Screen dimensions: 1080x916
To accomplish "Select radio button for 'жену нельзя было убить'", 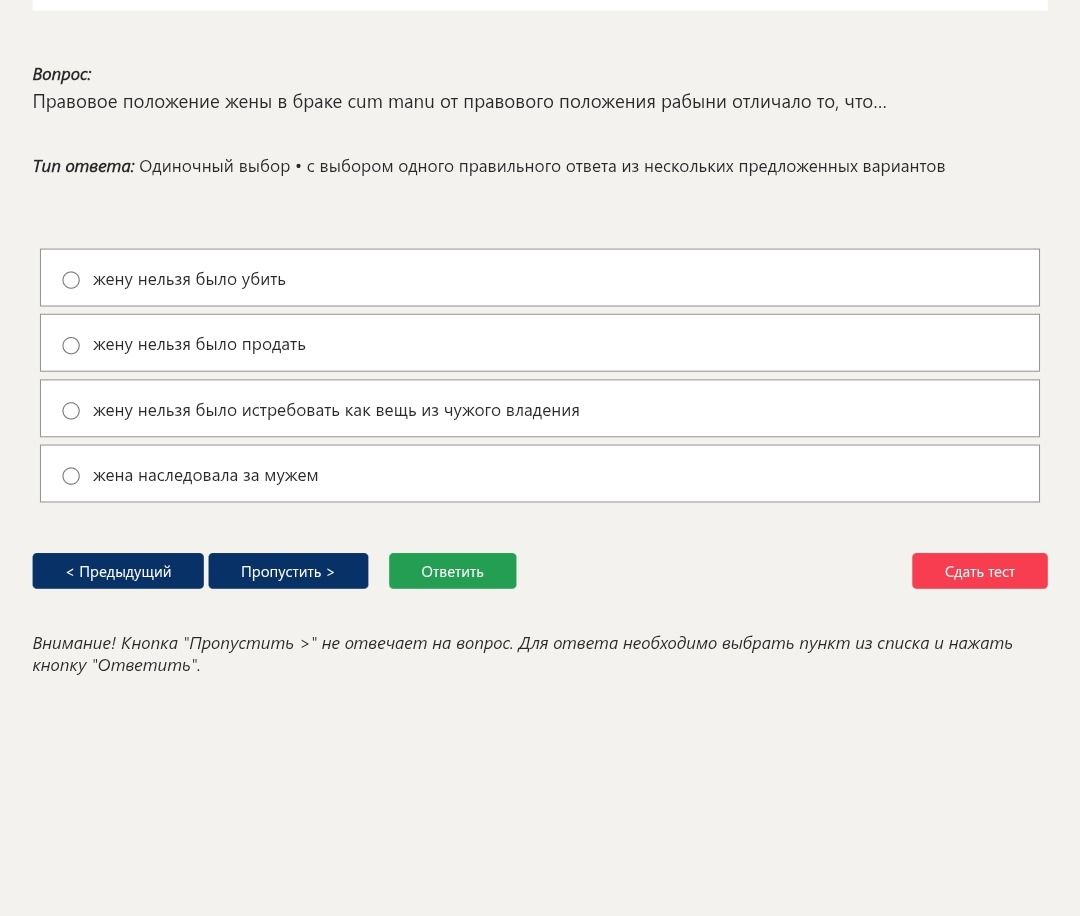I will pyautogui.click(x=71, y=280).
